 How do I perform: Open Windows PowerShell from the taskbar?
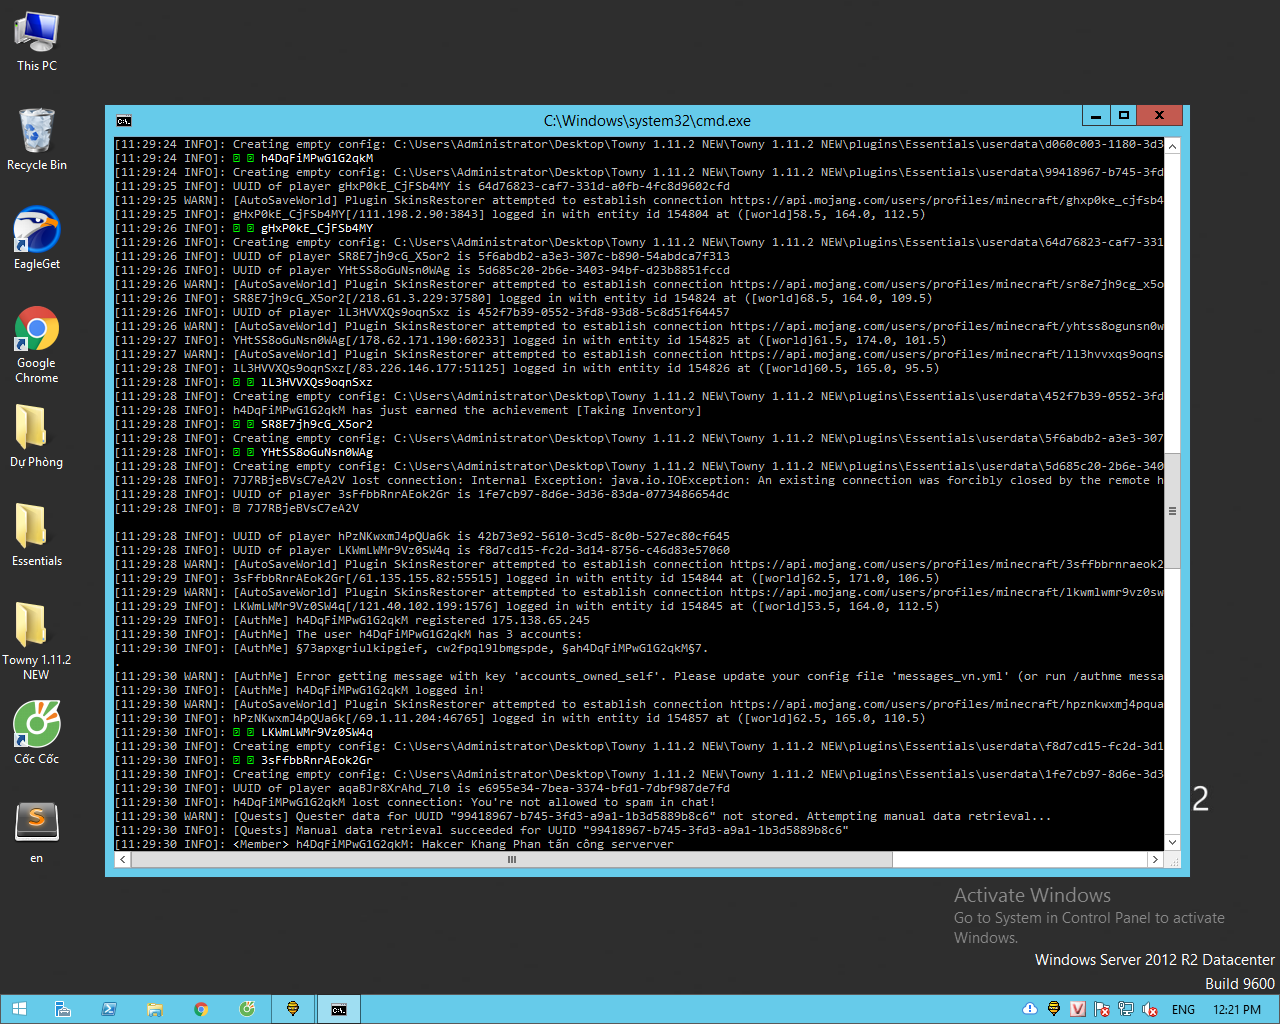tap(109, 1009)
